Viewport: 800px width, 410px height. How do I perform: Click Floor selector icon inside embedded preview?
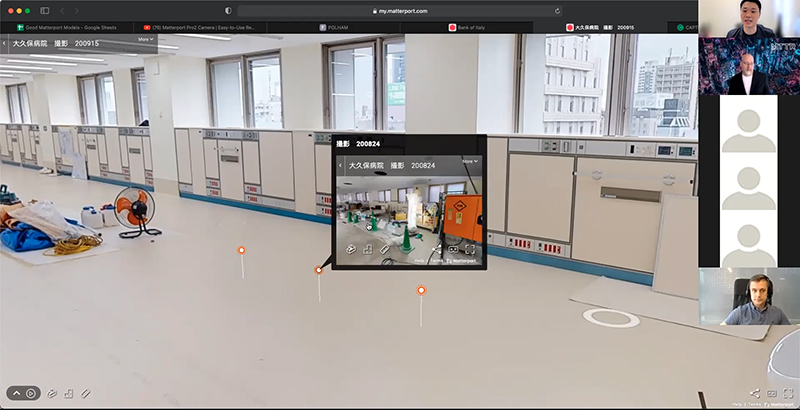368,249
